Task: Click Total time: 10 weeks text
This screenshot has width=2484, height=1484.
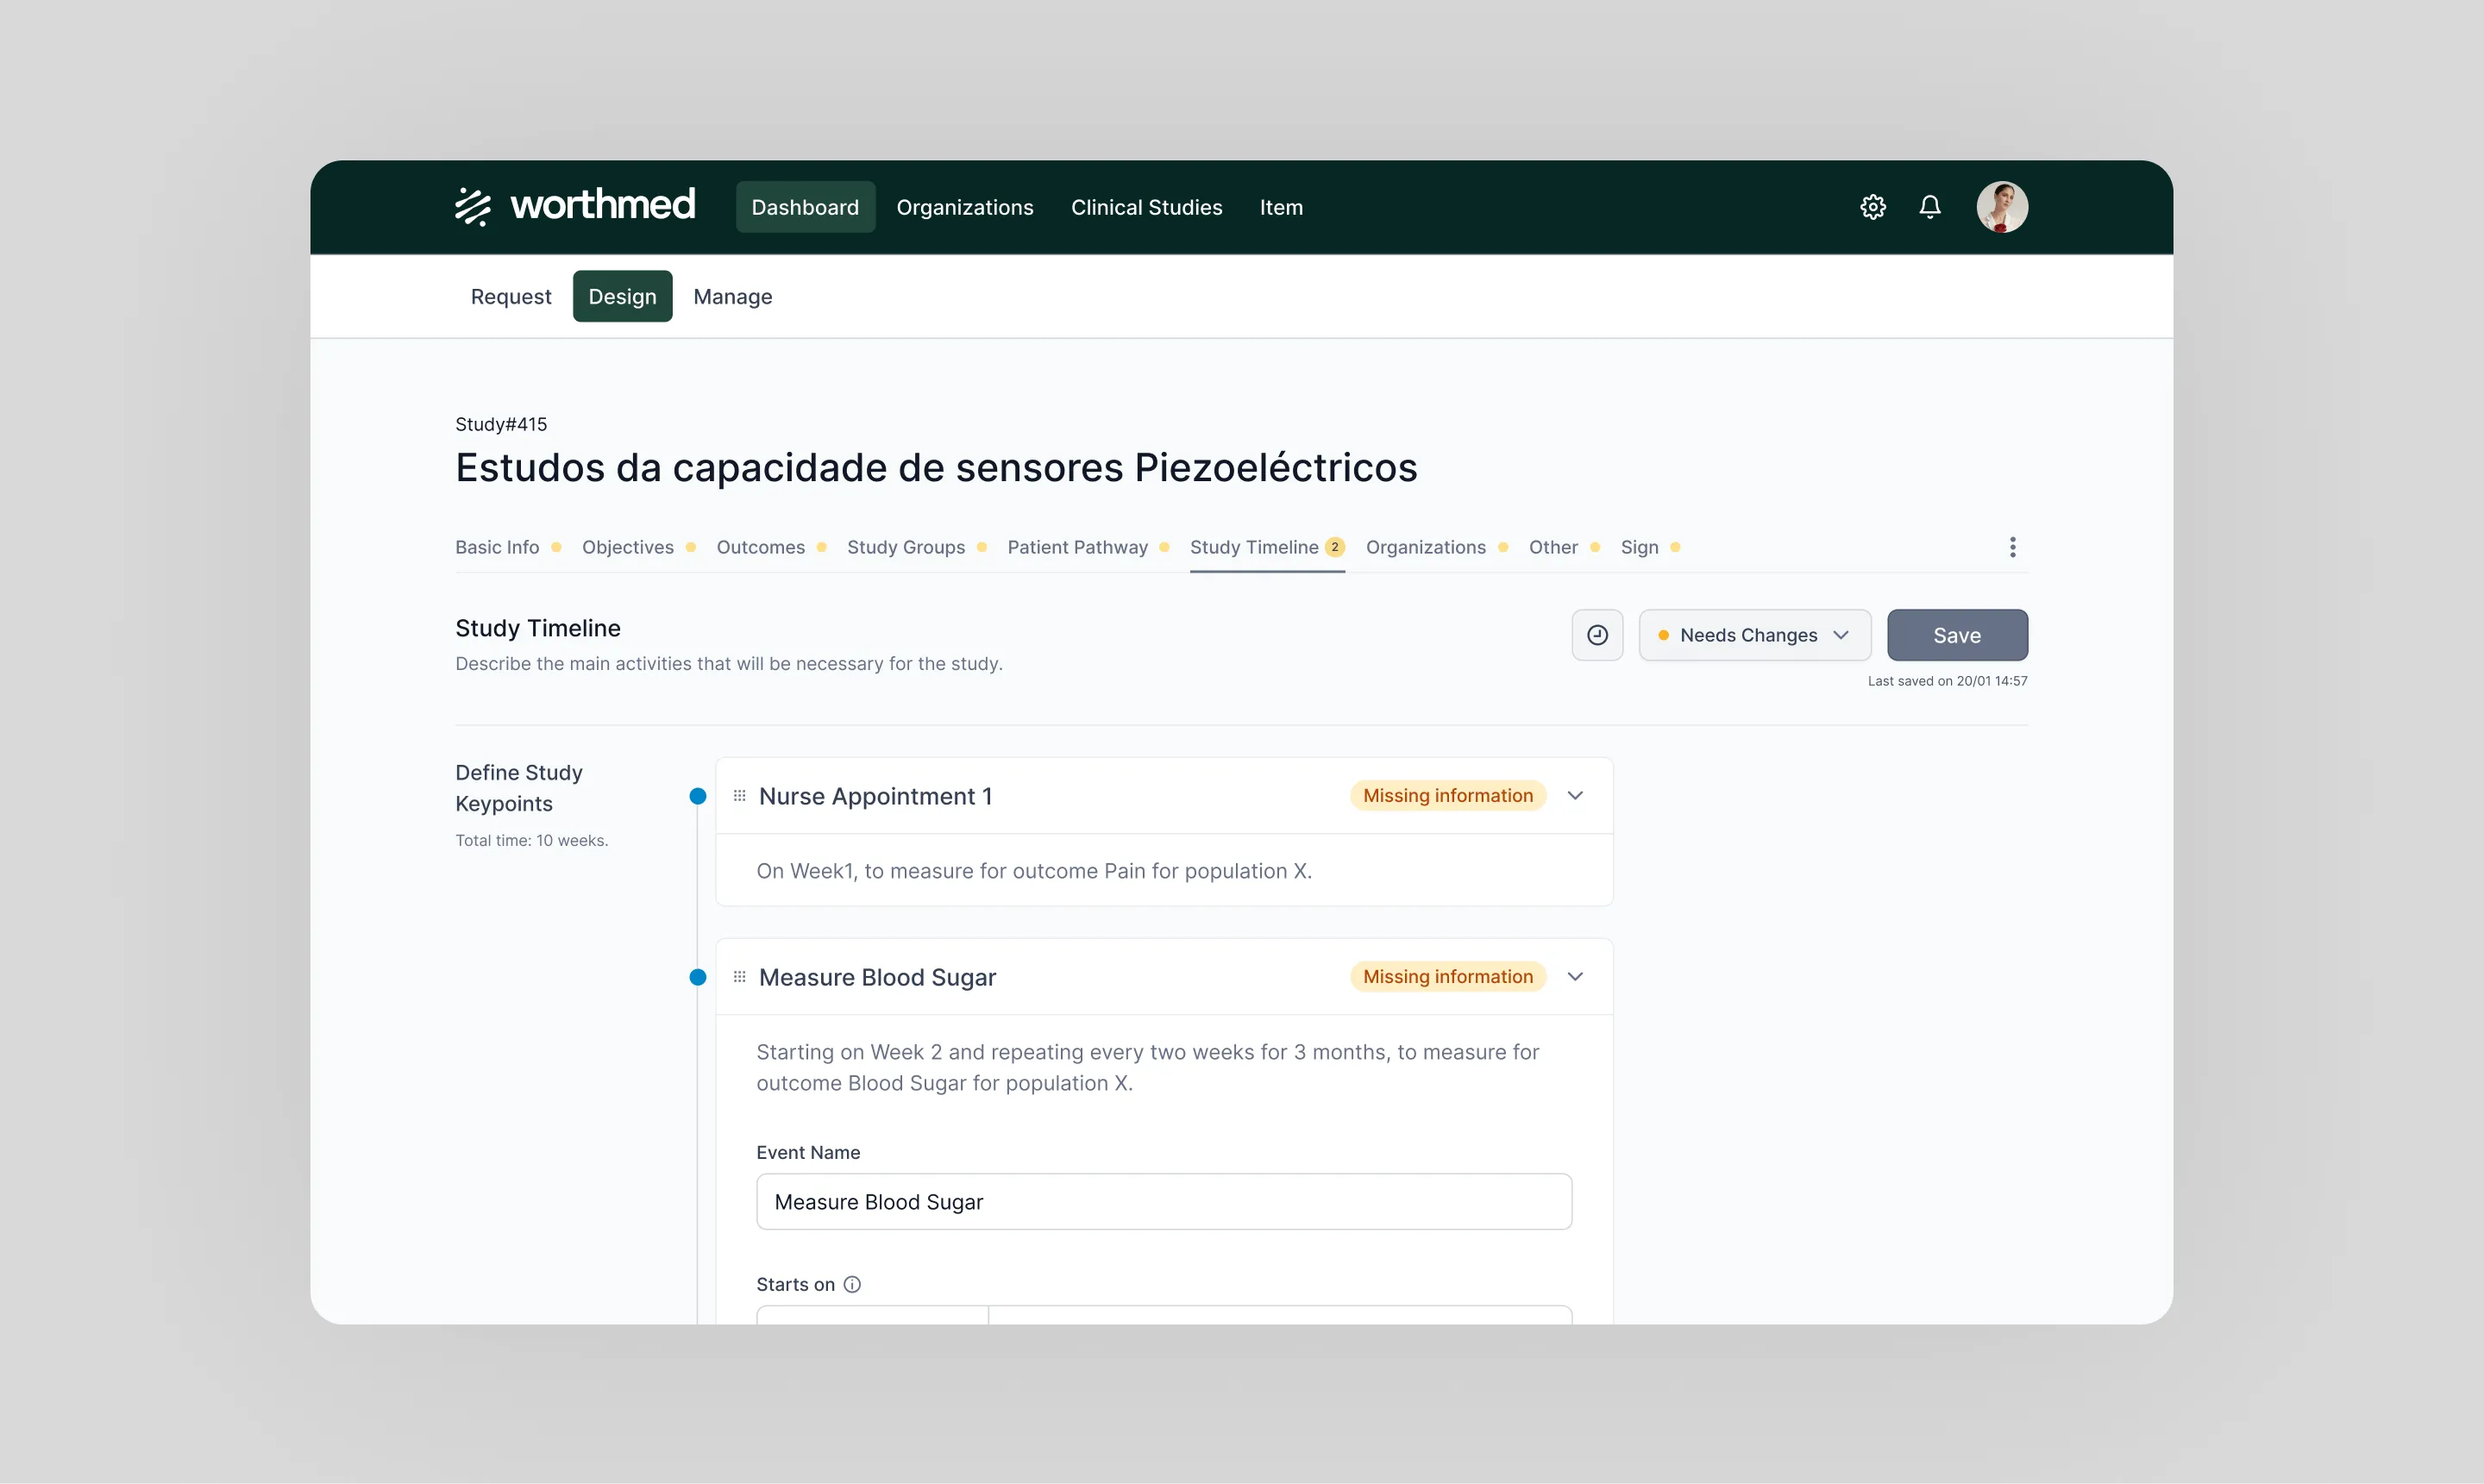Action: (x=532, y=840)
